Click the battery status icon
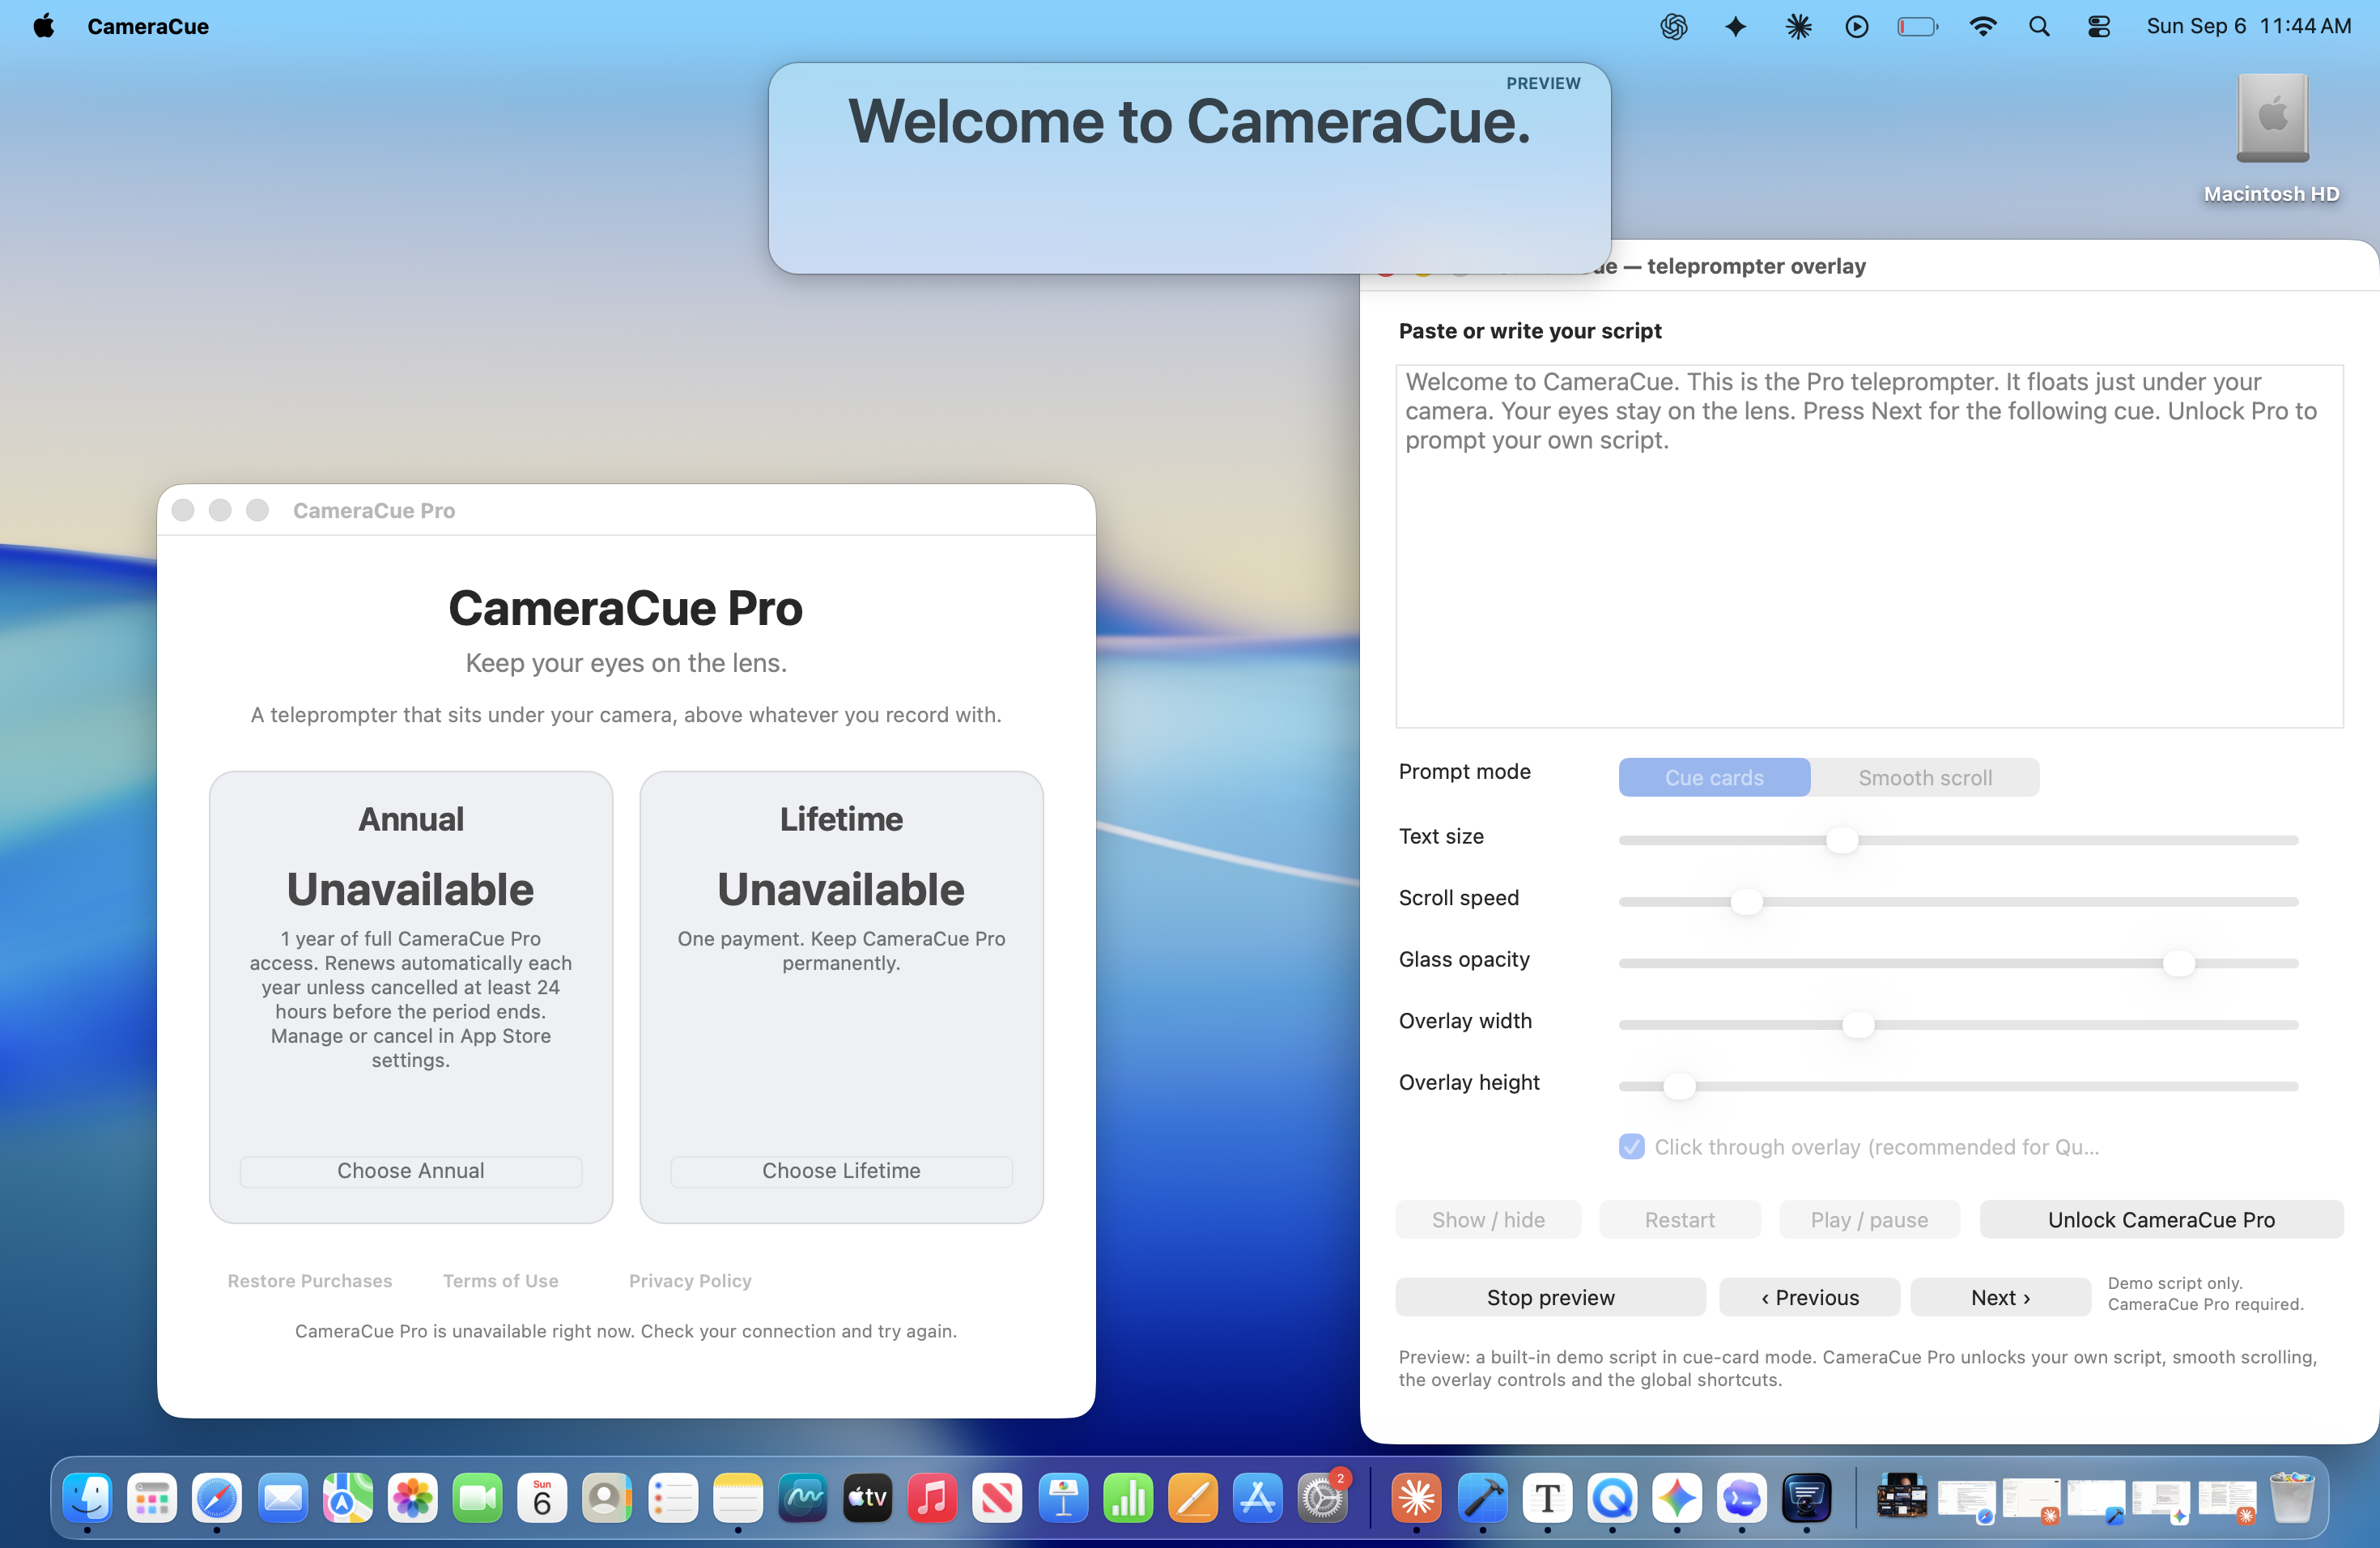This screenshot has height=1548, width=2380. [1917, 27]
